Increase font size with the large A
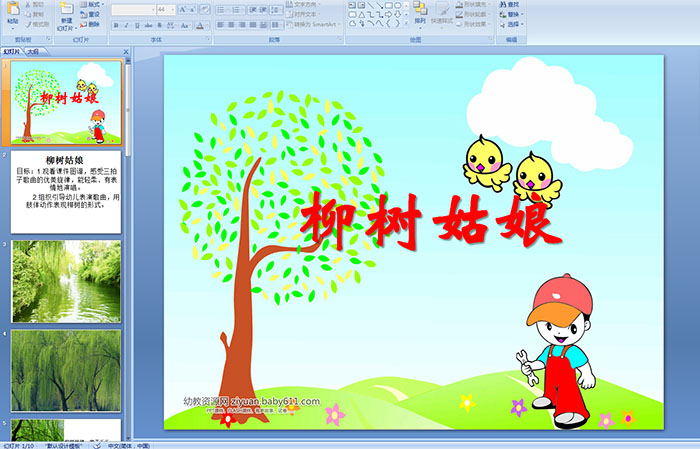 pos(182,9)
